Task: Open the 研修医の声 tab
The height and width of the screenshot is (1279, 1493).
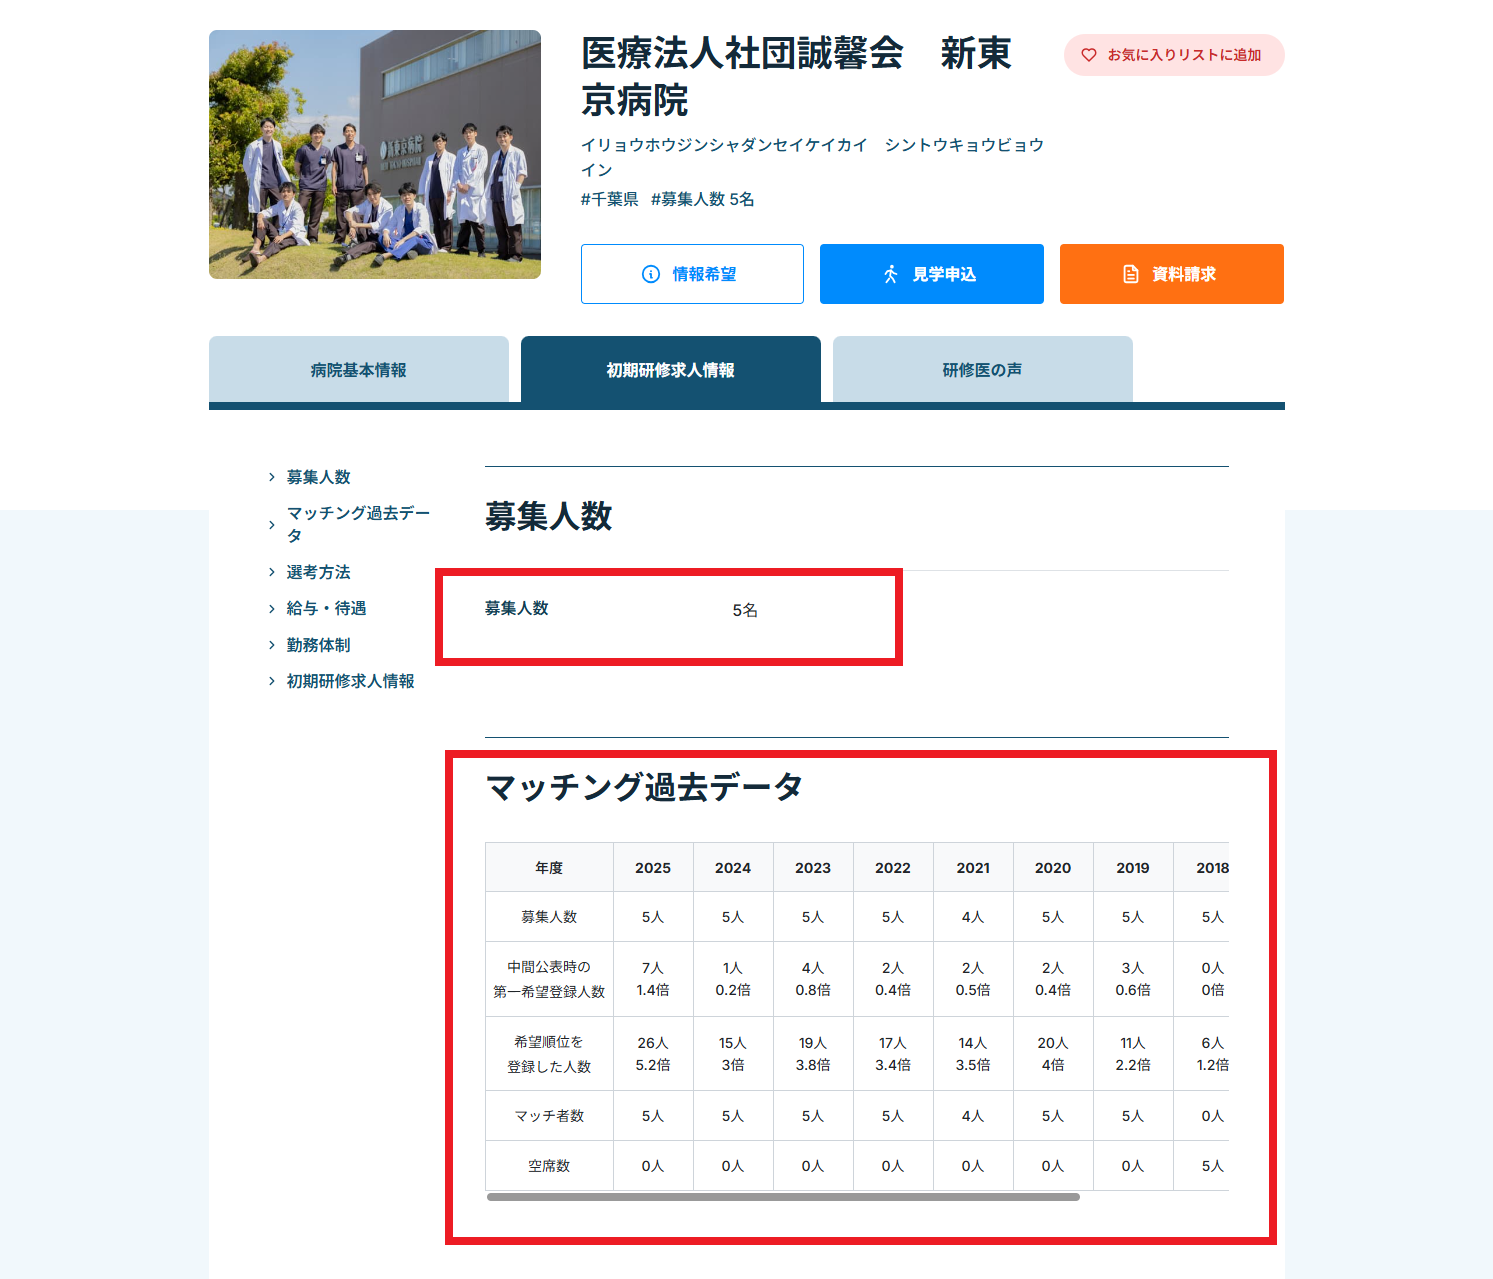Action: [x=983, y=370]
